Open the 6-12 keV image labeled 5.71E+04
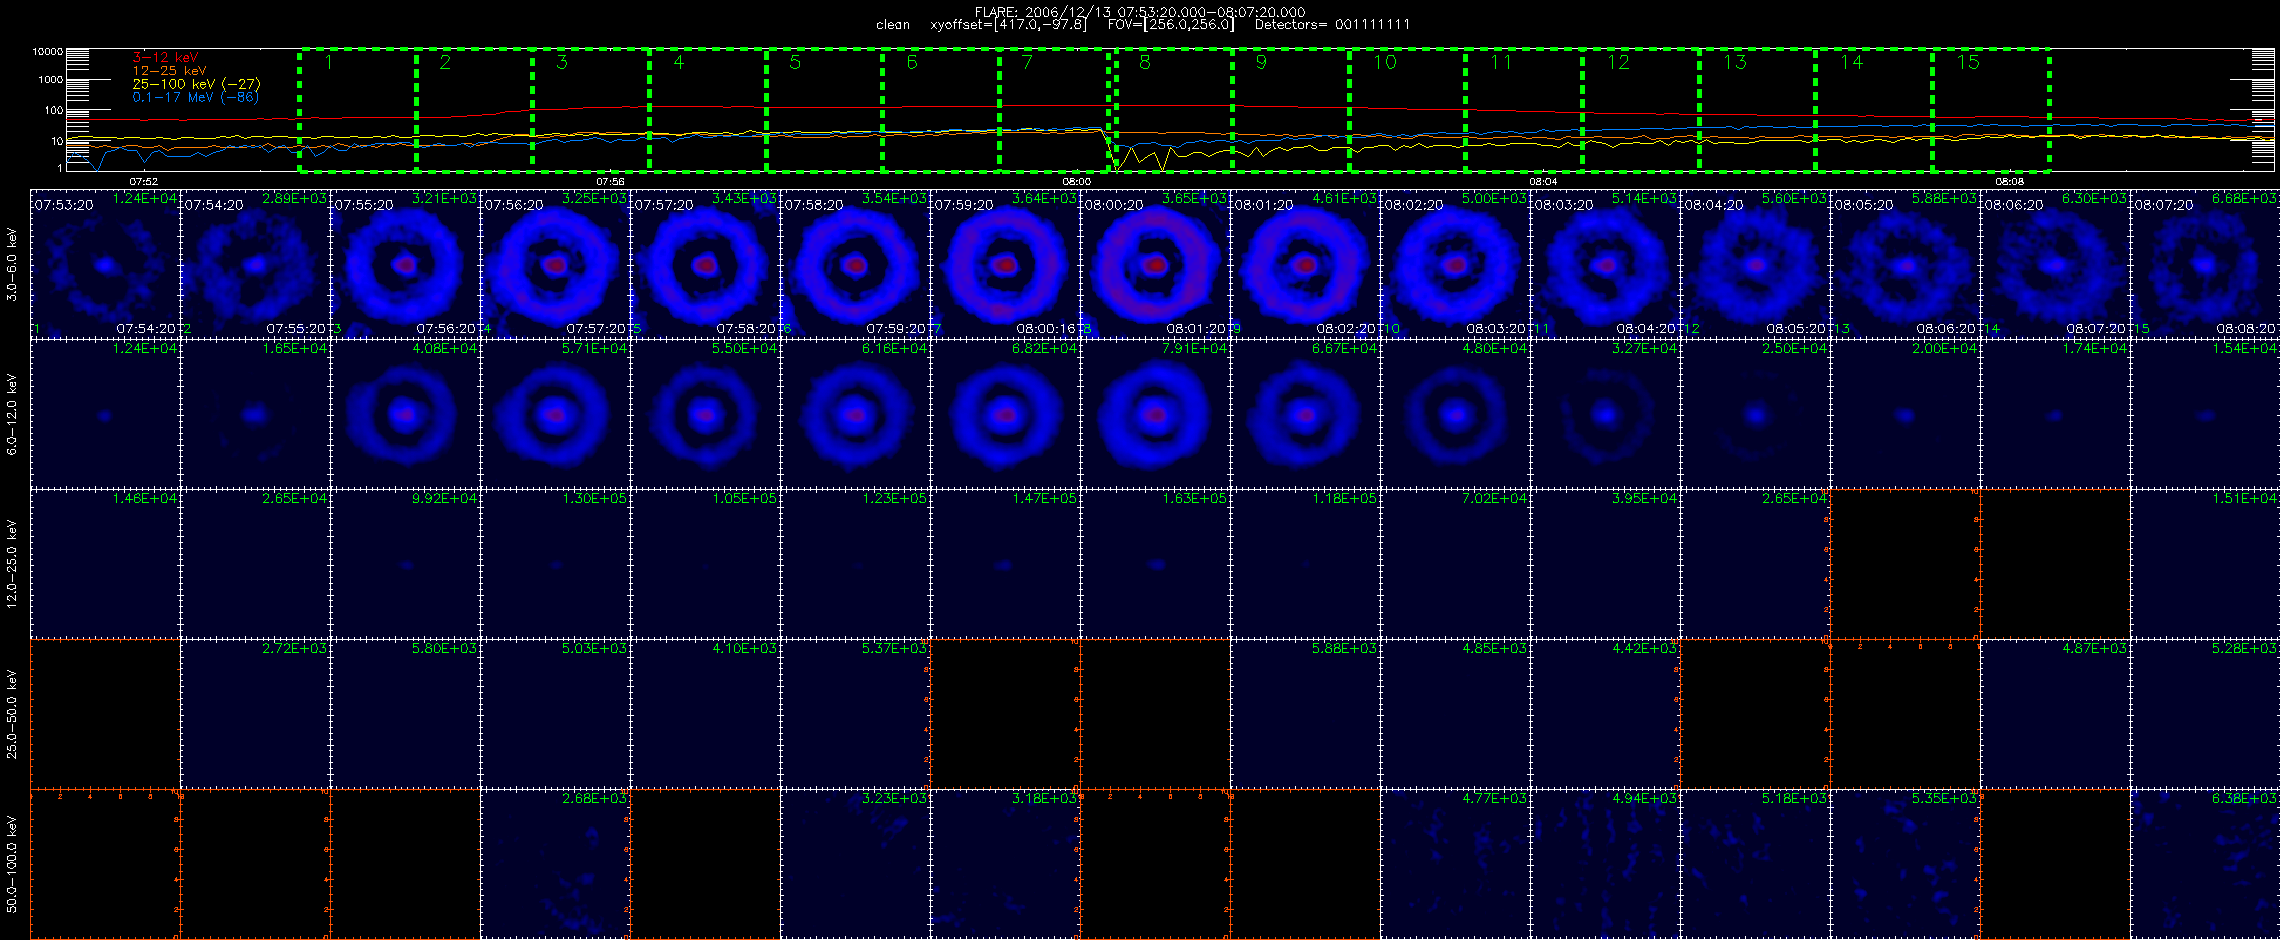Screen dimensions: 2280x940 tap(555, 414)
